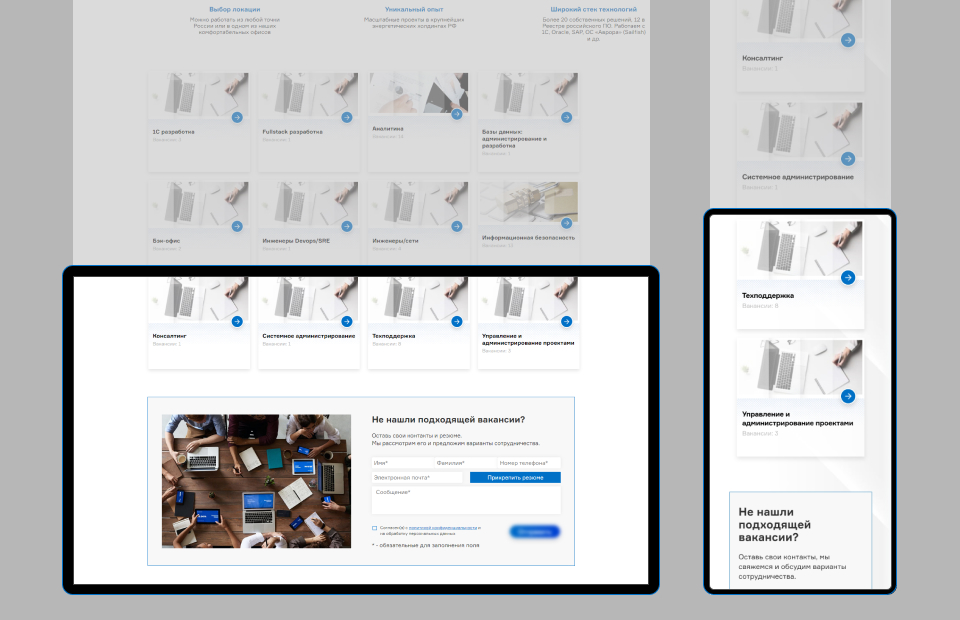Click the team meeting photo beside the form
This screenshot has width=960, height=620.
(256, 481)
